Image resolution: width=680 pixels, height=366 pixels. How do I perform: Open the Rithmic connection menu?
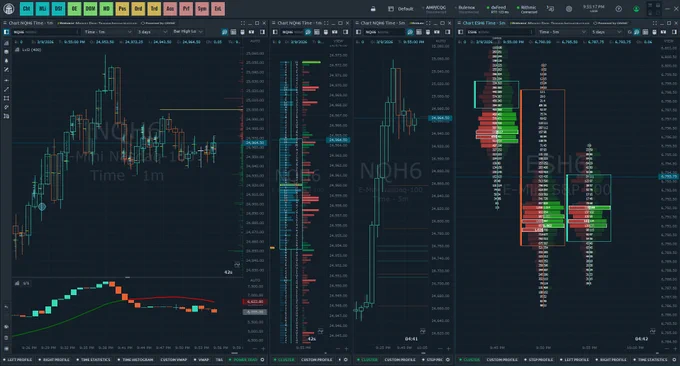point(528,9)
